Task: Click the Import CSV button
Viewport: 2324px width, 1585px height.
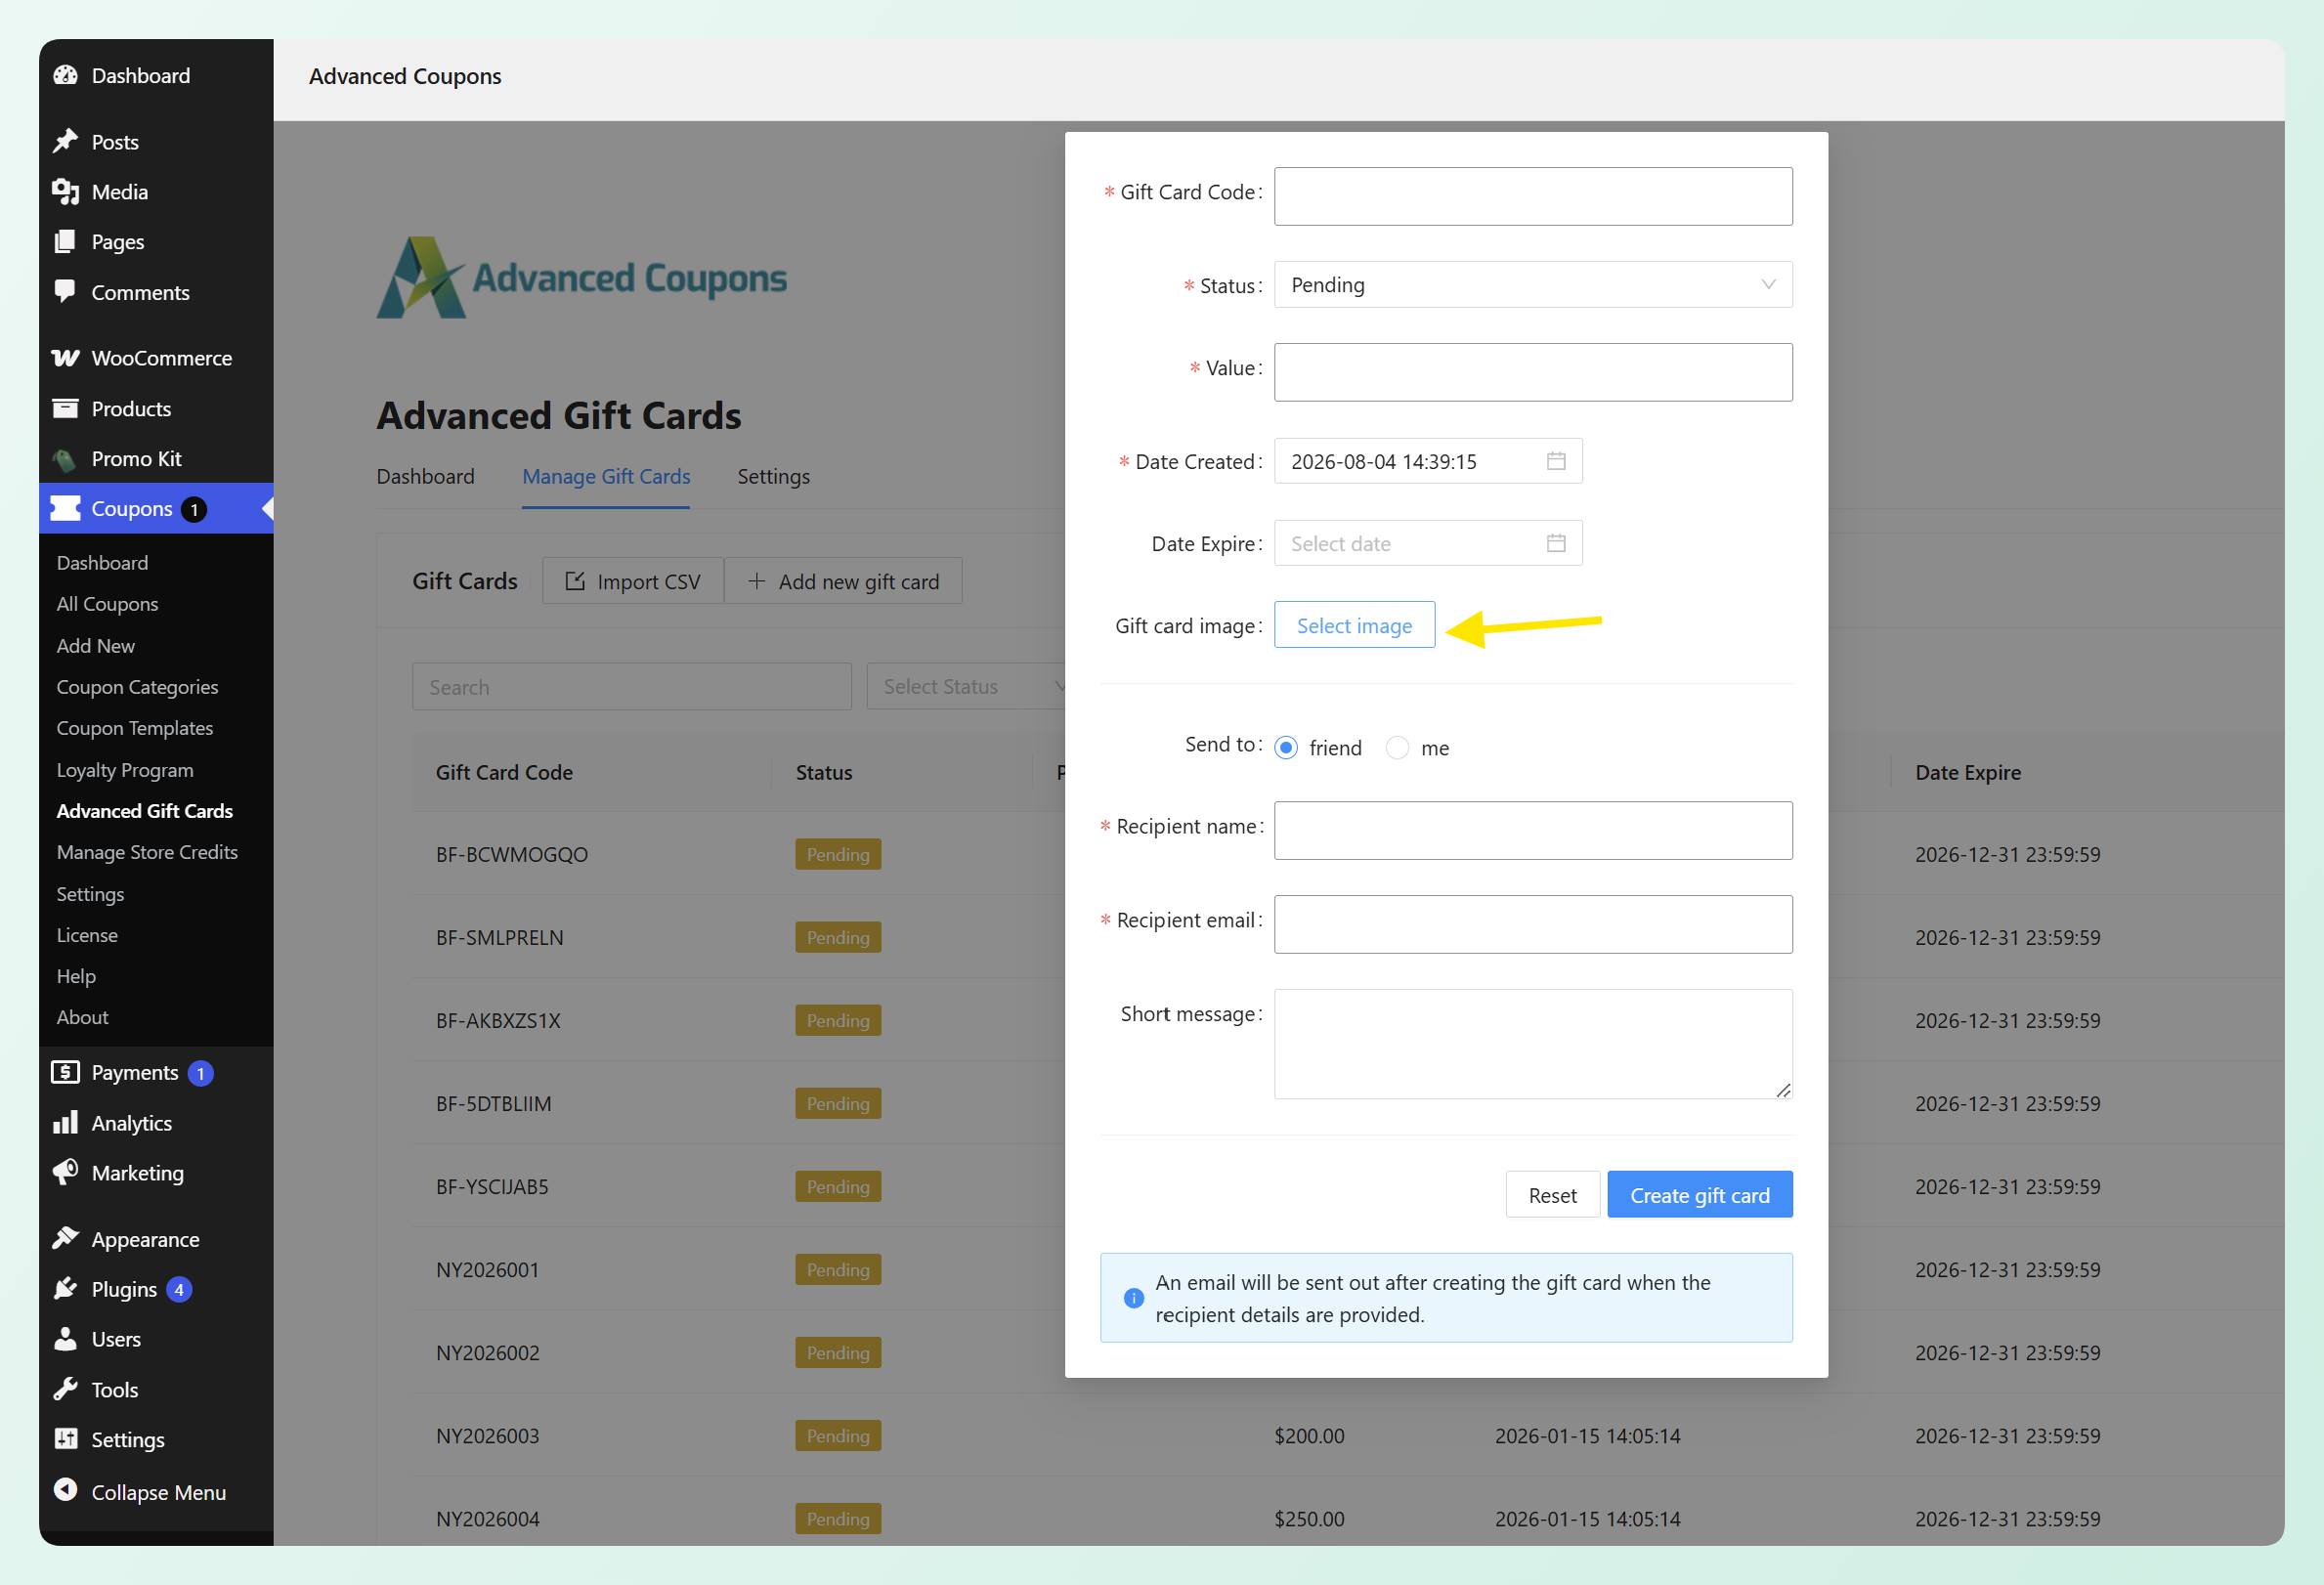Action: [632, 581]
